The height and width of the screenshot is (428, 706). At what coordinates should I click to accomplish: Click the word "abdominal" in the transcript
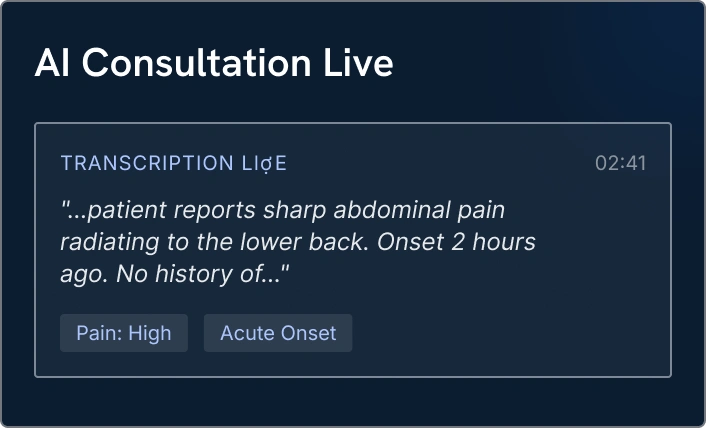pos(392,210)
